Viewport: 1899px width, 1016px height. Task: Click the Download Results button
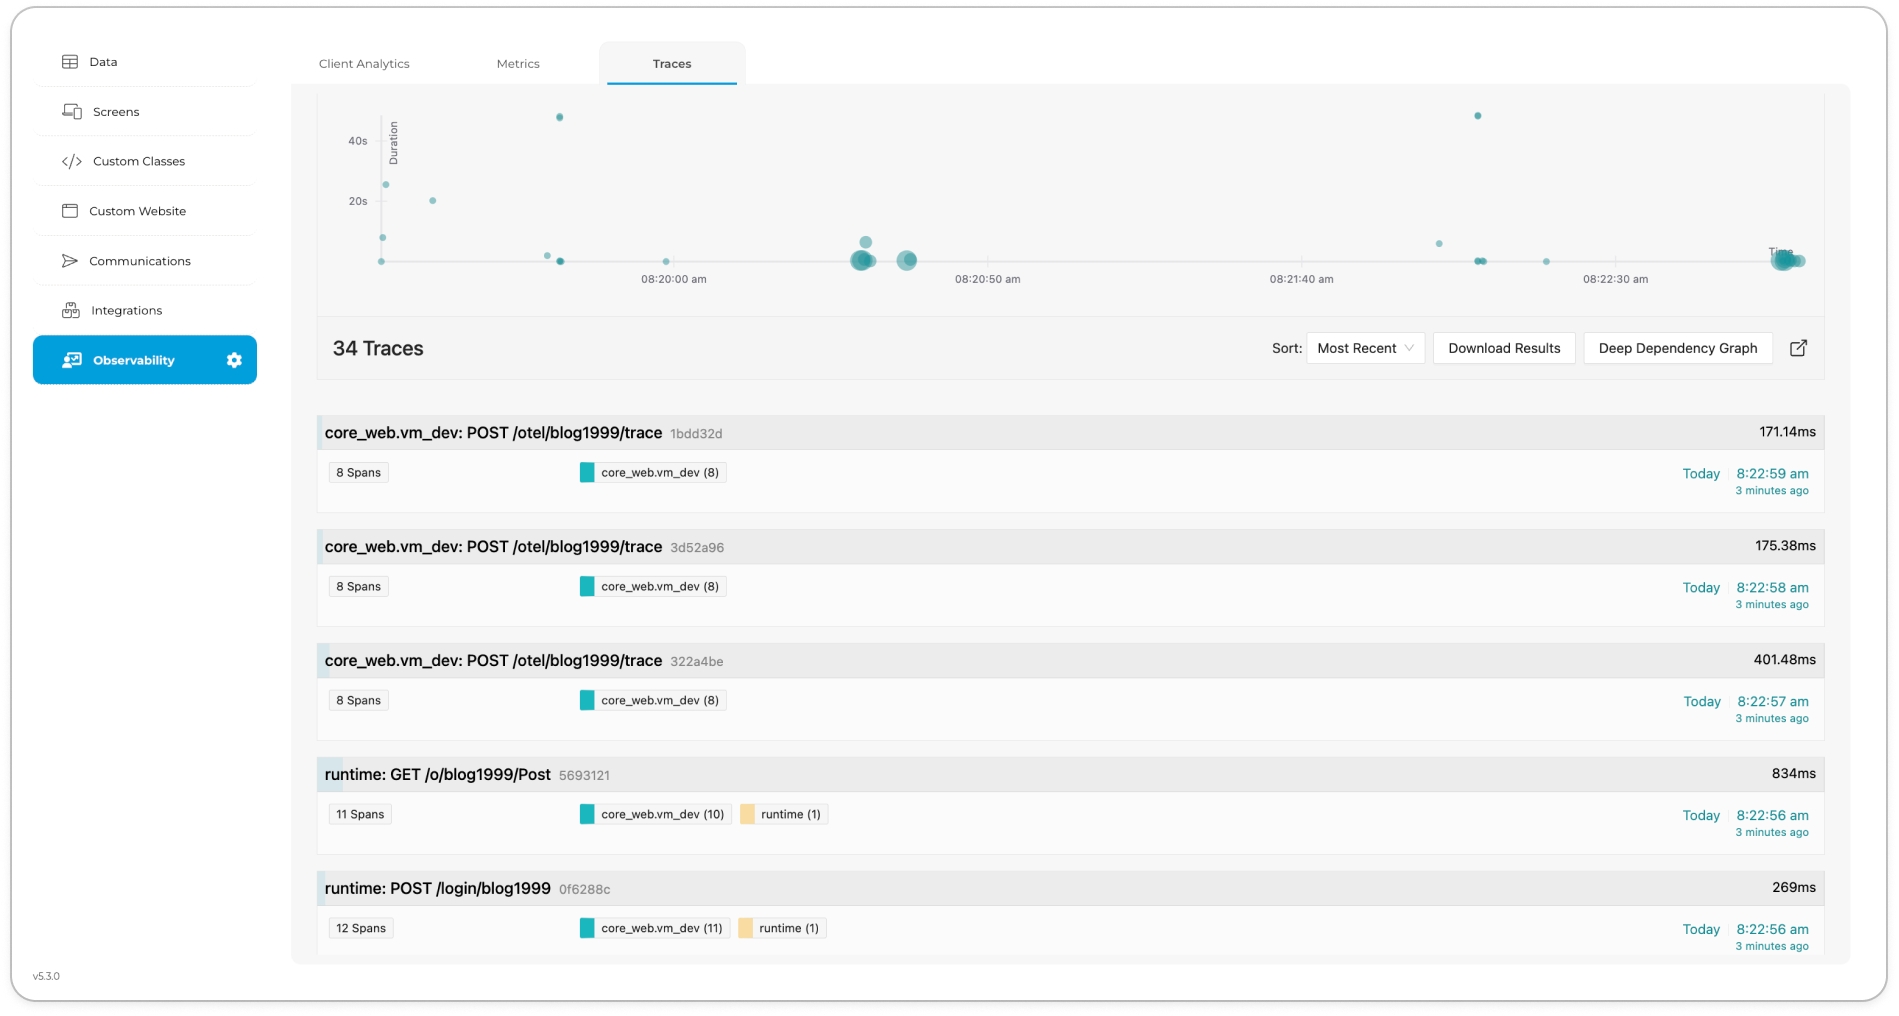[1503, 348]
